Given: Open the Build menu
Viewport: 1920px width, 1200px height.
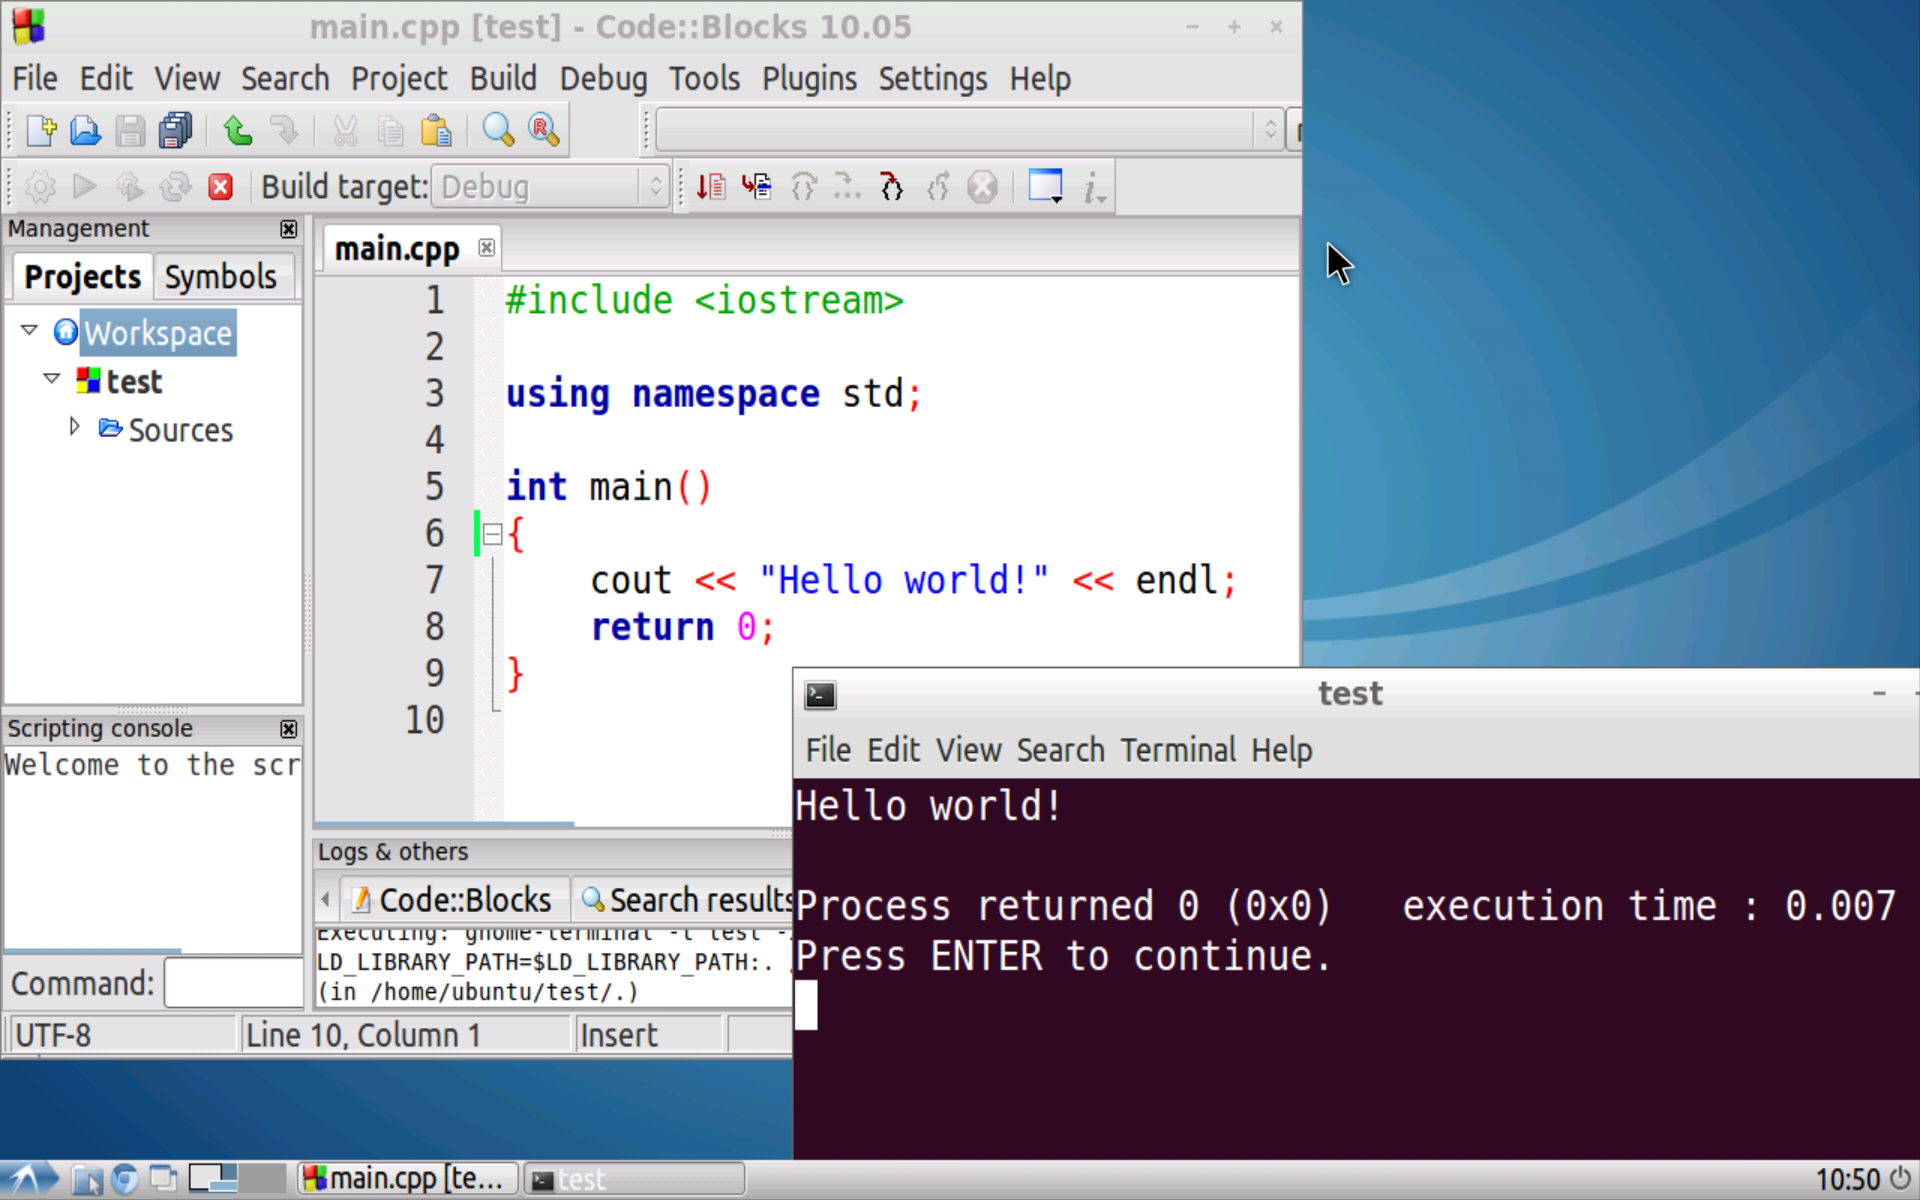Looking at the screenshot, I should pos(503,78).
